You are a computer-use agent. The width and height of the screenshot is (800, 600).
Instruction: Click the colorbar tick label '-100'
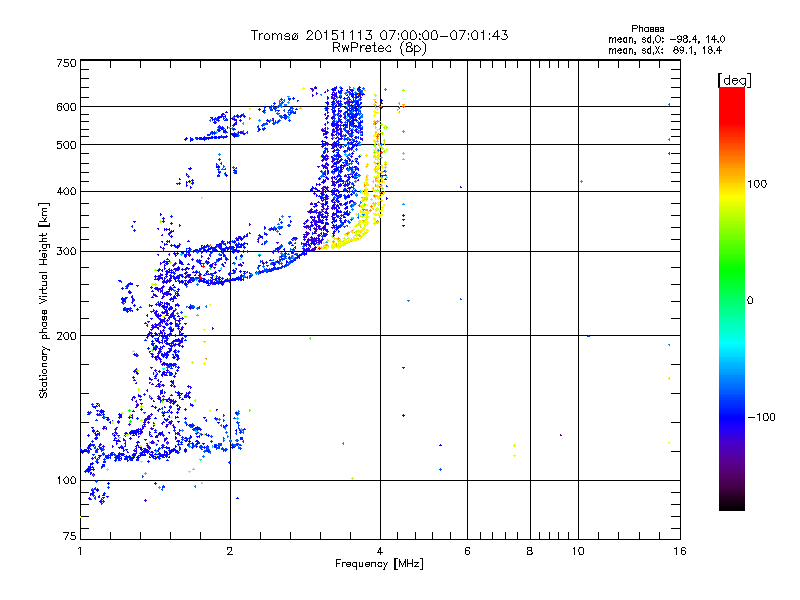point(761,417)
